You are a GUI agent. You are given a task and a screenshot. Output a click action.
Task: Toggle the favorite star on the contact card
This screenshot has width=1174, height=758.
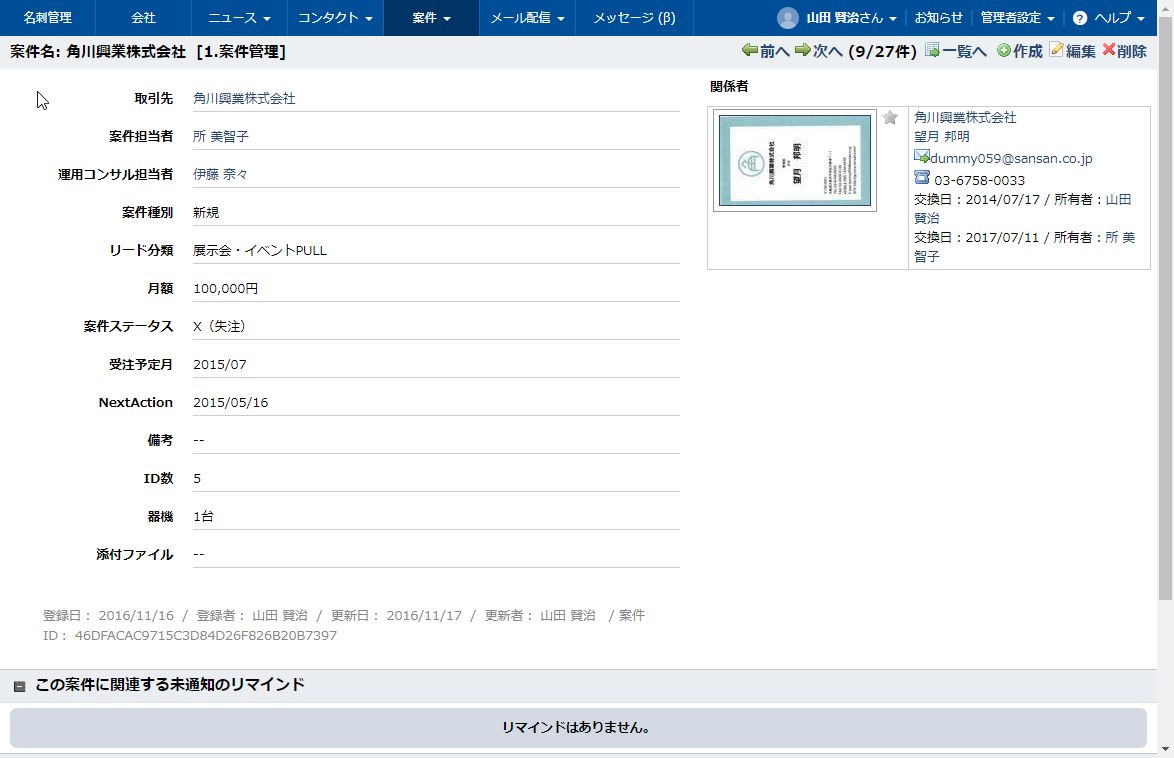tap(889, 118)
